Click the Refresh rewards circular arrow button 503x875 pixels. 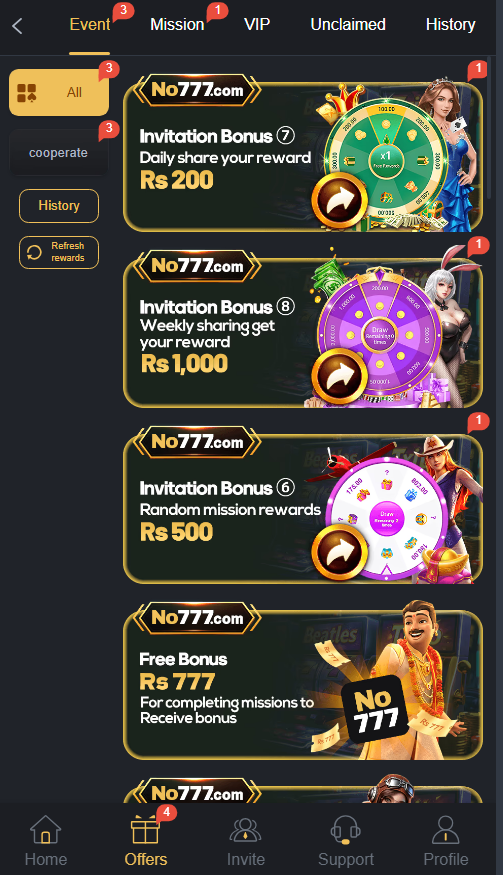click(59, 252)
